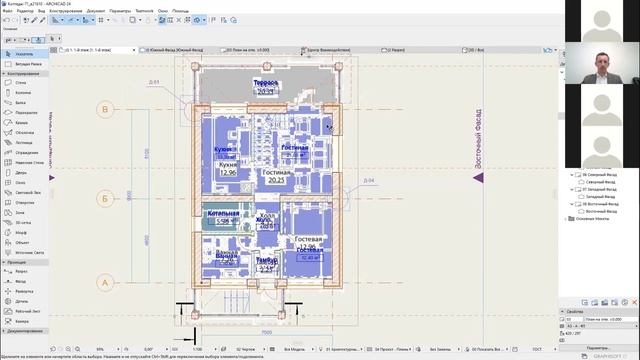Image resolution: width=640 pixels, height=360 pixels.
Task: Select the 3D-сетка (Mesh) tool
Action: [24, 223]
